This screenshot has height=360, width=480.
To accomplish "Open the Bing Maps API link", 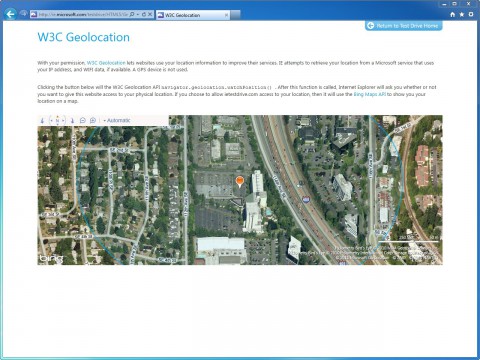I will [x=369, y=94].
